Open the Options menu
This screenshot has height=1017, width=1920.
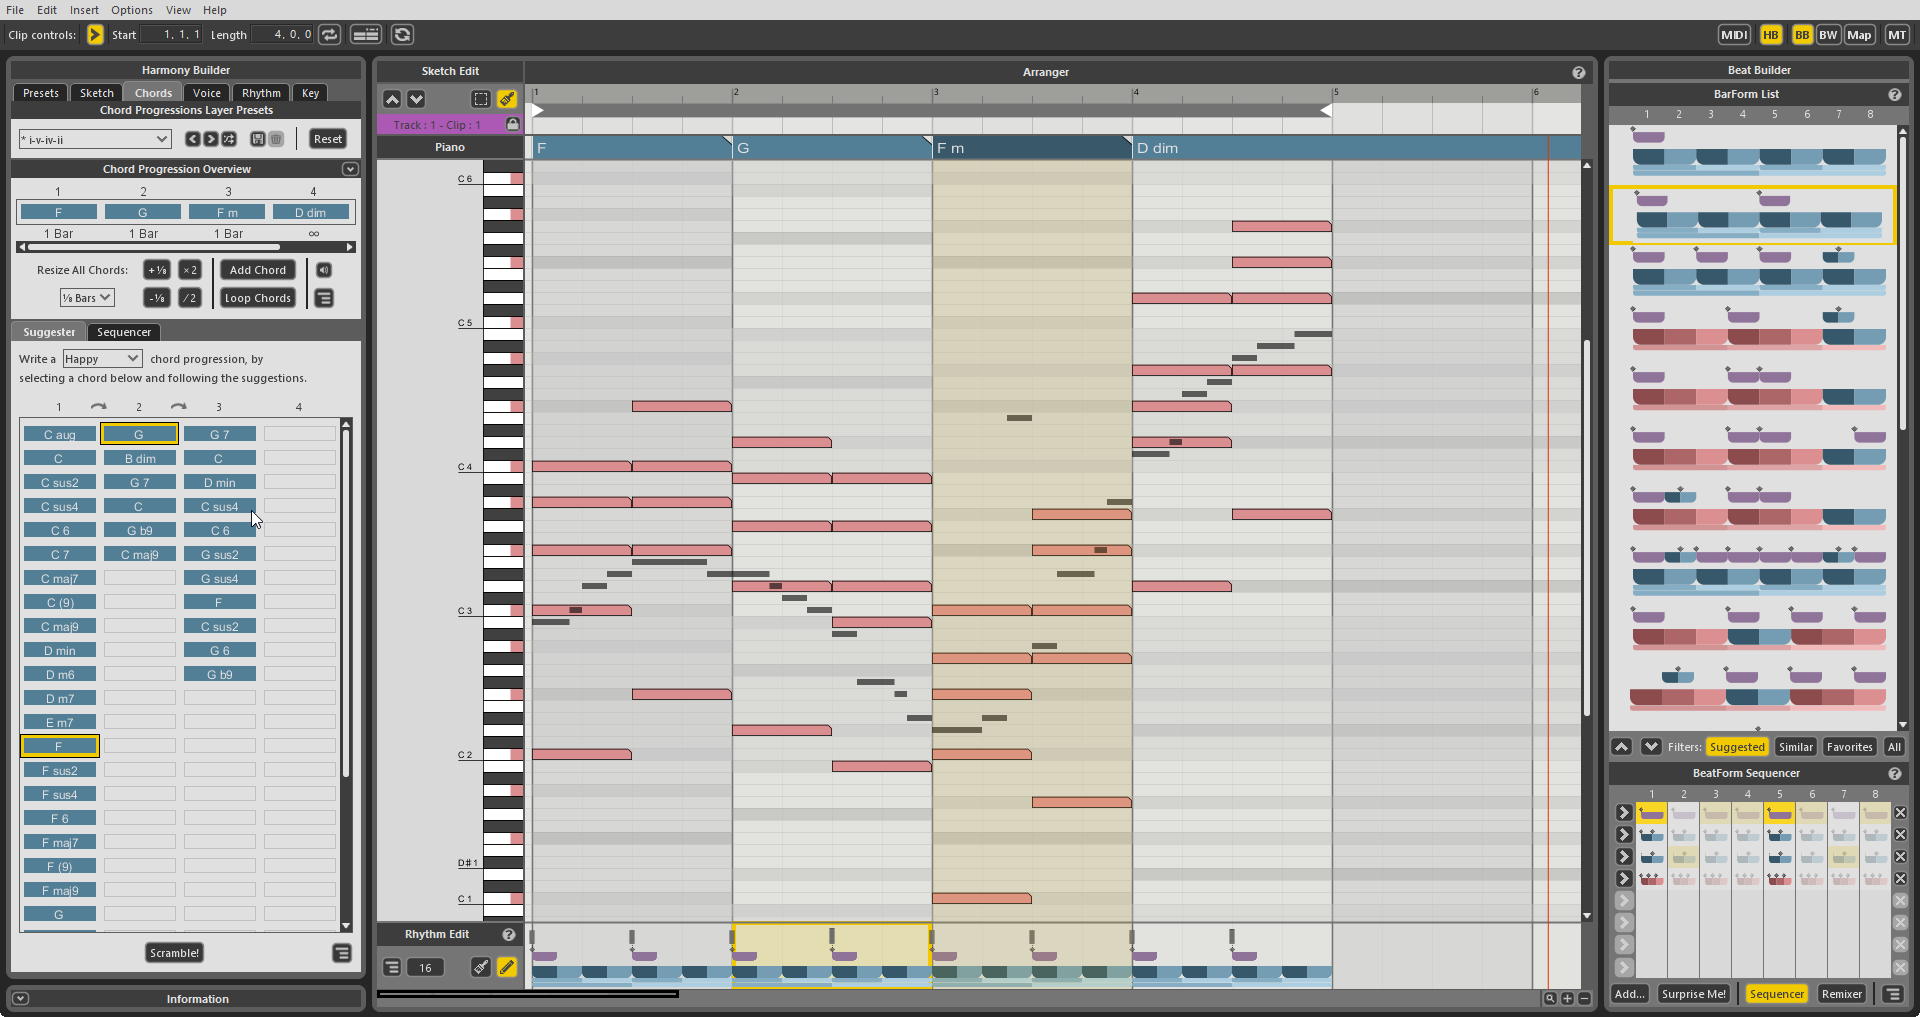click(132, 10)
